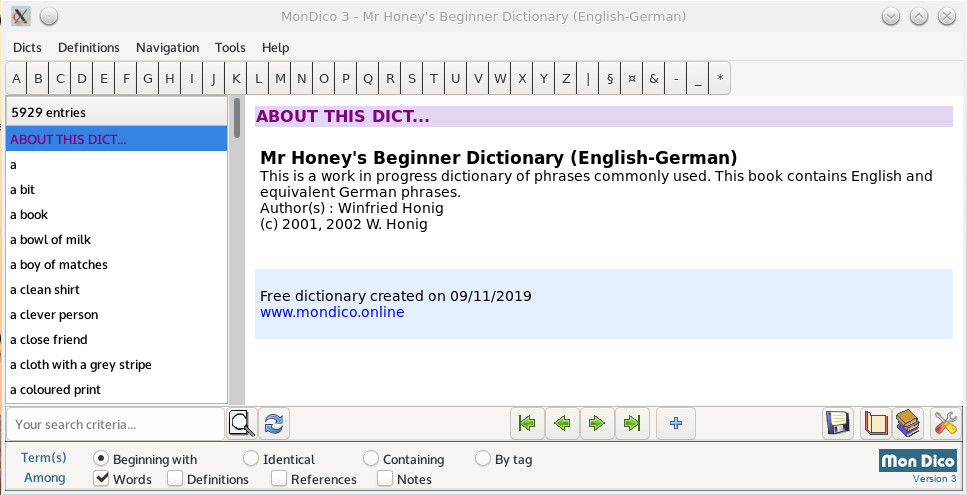This screenshot has width=967, height=495.
Task: Check the References checkbox
Action: click(279, 478)
